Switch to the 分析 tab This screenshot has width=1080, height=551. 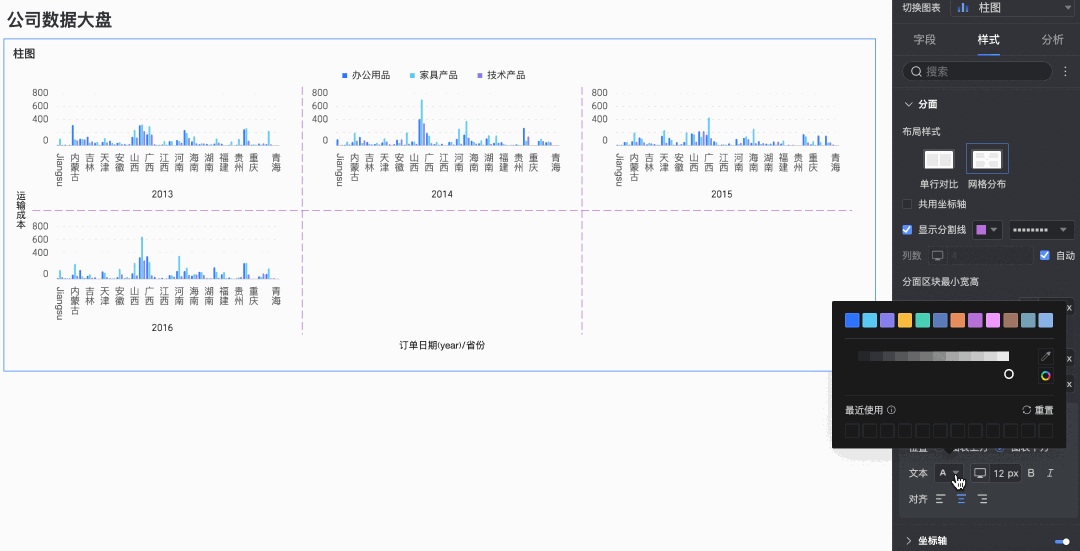1052,40
